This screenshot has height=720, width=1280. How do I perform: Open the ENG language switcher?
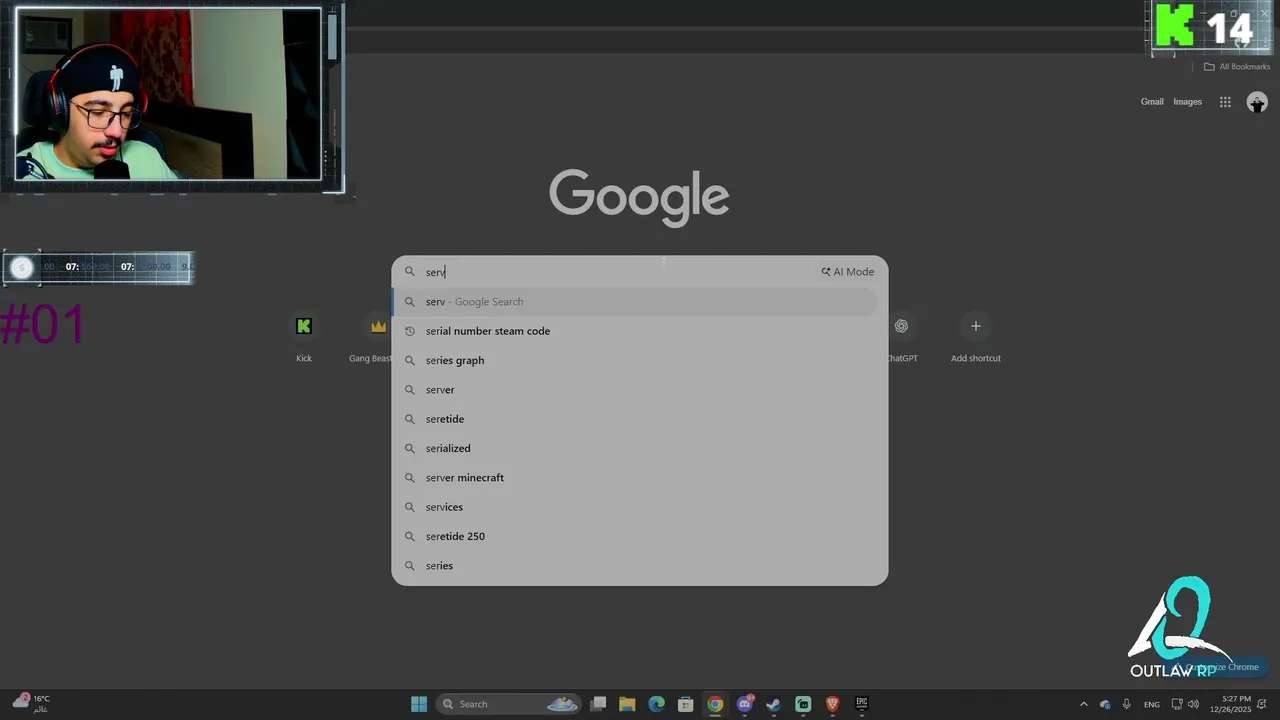click(1152, 704)
